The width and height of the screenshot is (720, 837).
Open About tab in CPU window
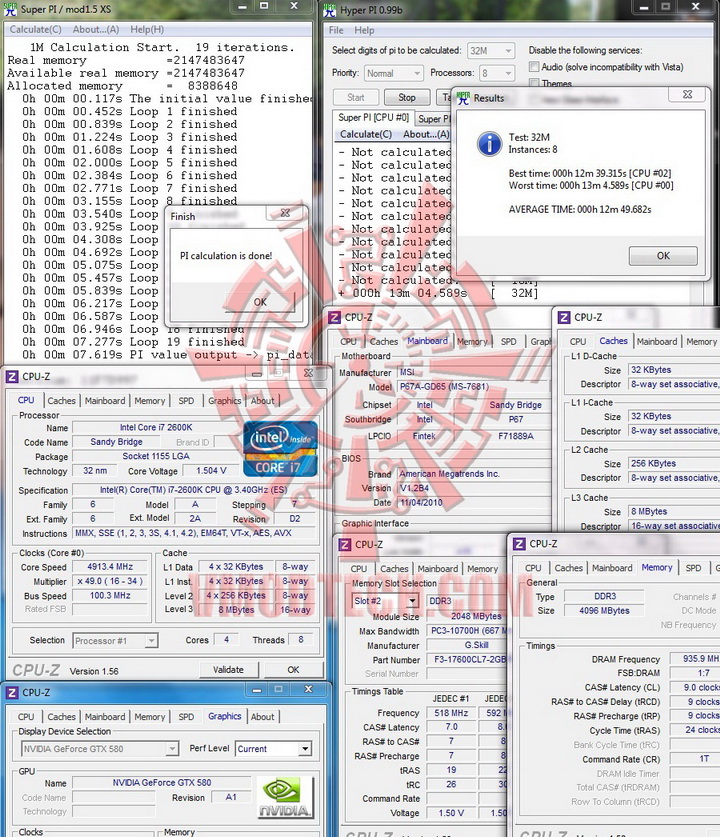(262, 400)
